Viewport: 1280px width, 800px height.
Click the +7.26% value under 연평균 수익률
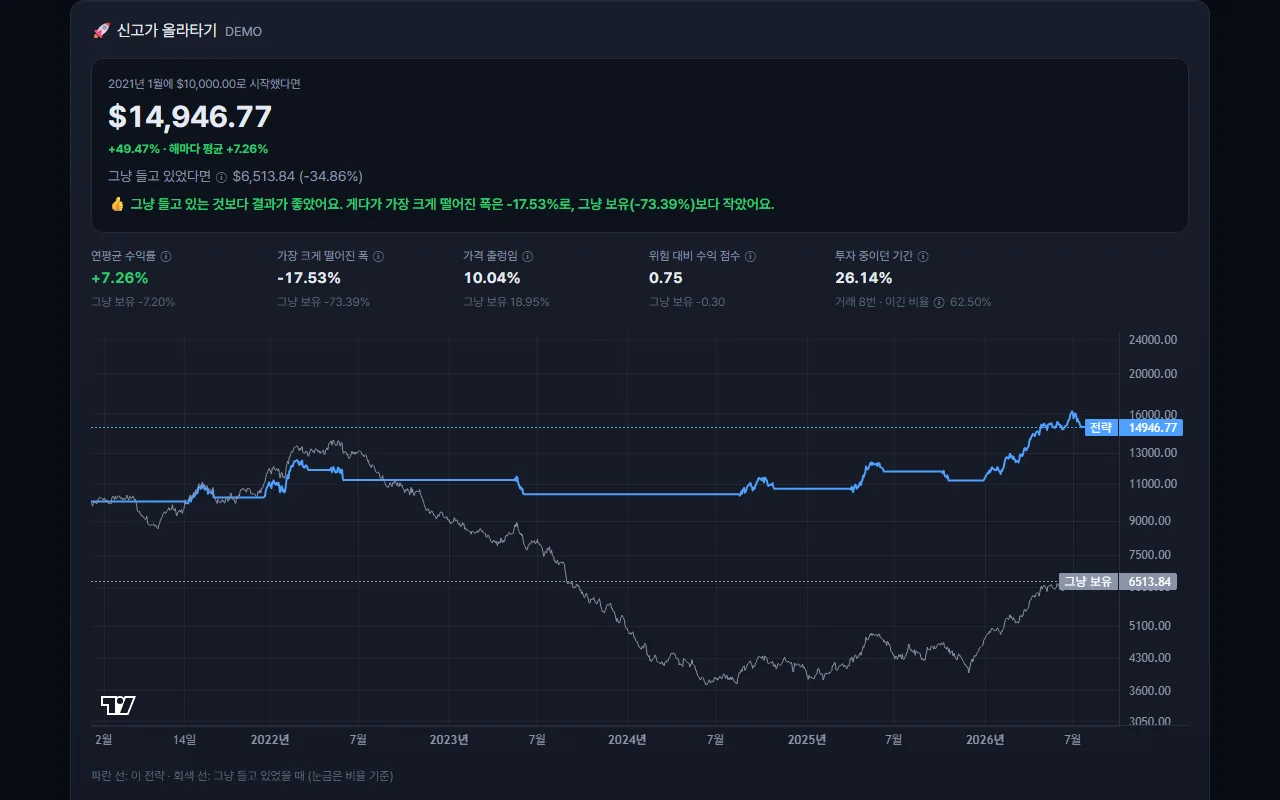click(x=120, y=278)
